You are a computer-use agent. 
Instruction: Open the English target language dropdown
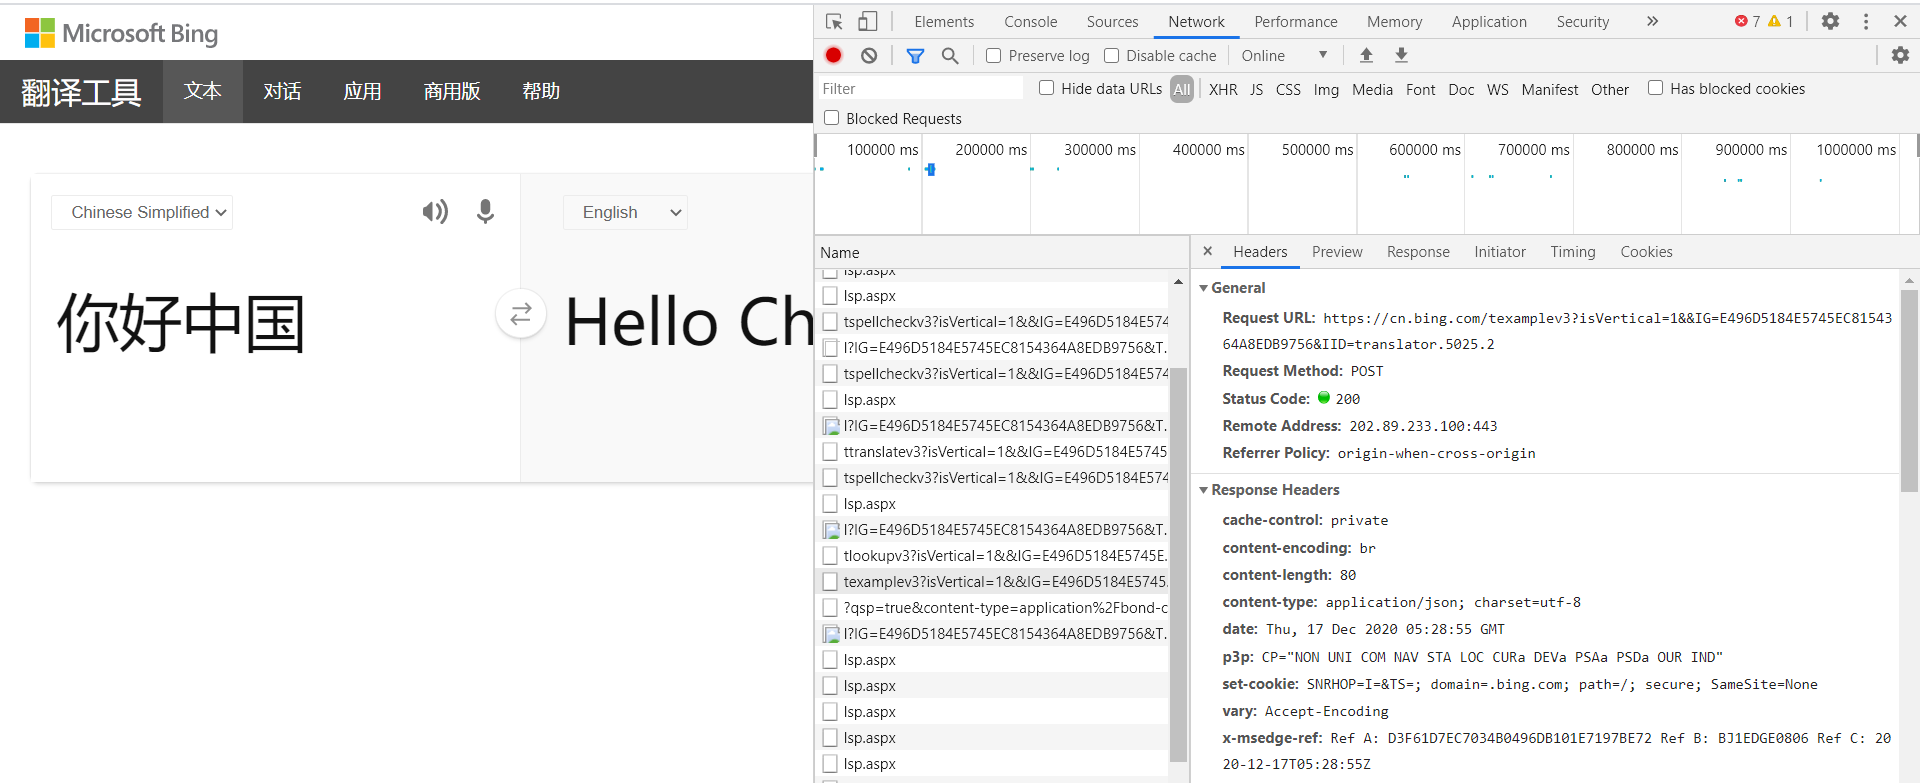coord(625,212)
